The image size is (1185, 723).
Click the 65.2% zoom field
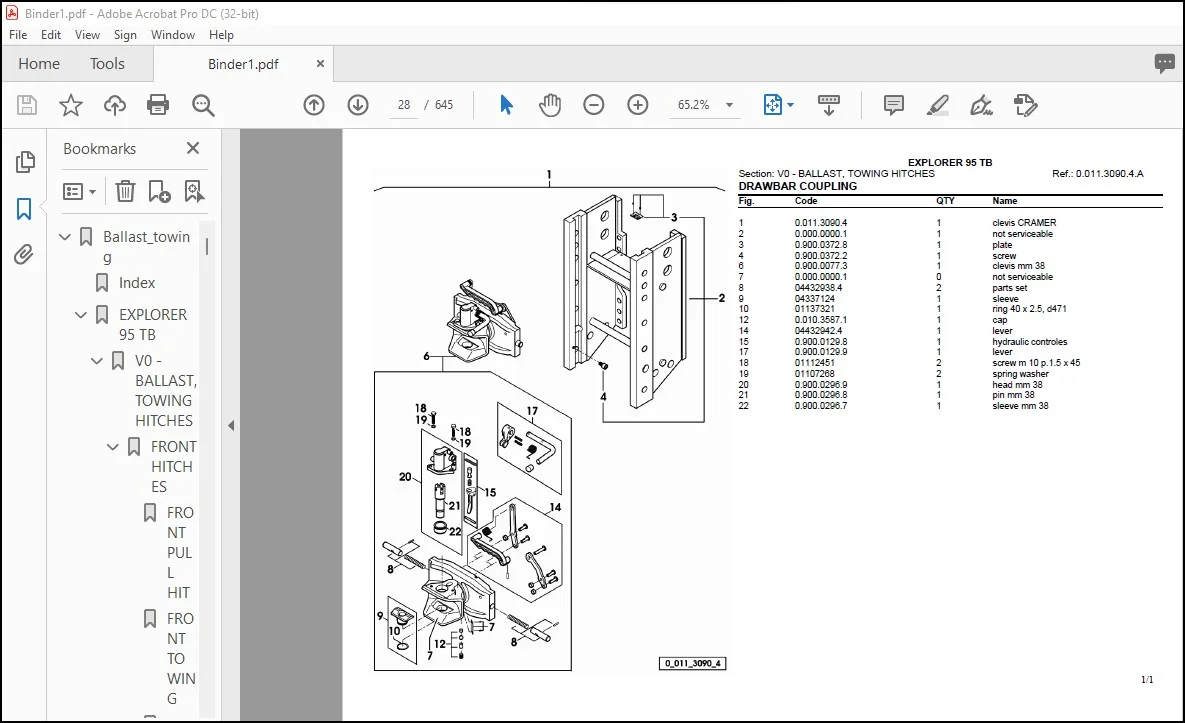point(694,105)
